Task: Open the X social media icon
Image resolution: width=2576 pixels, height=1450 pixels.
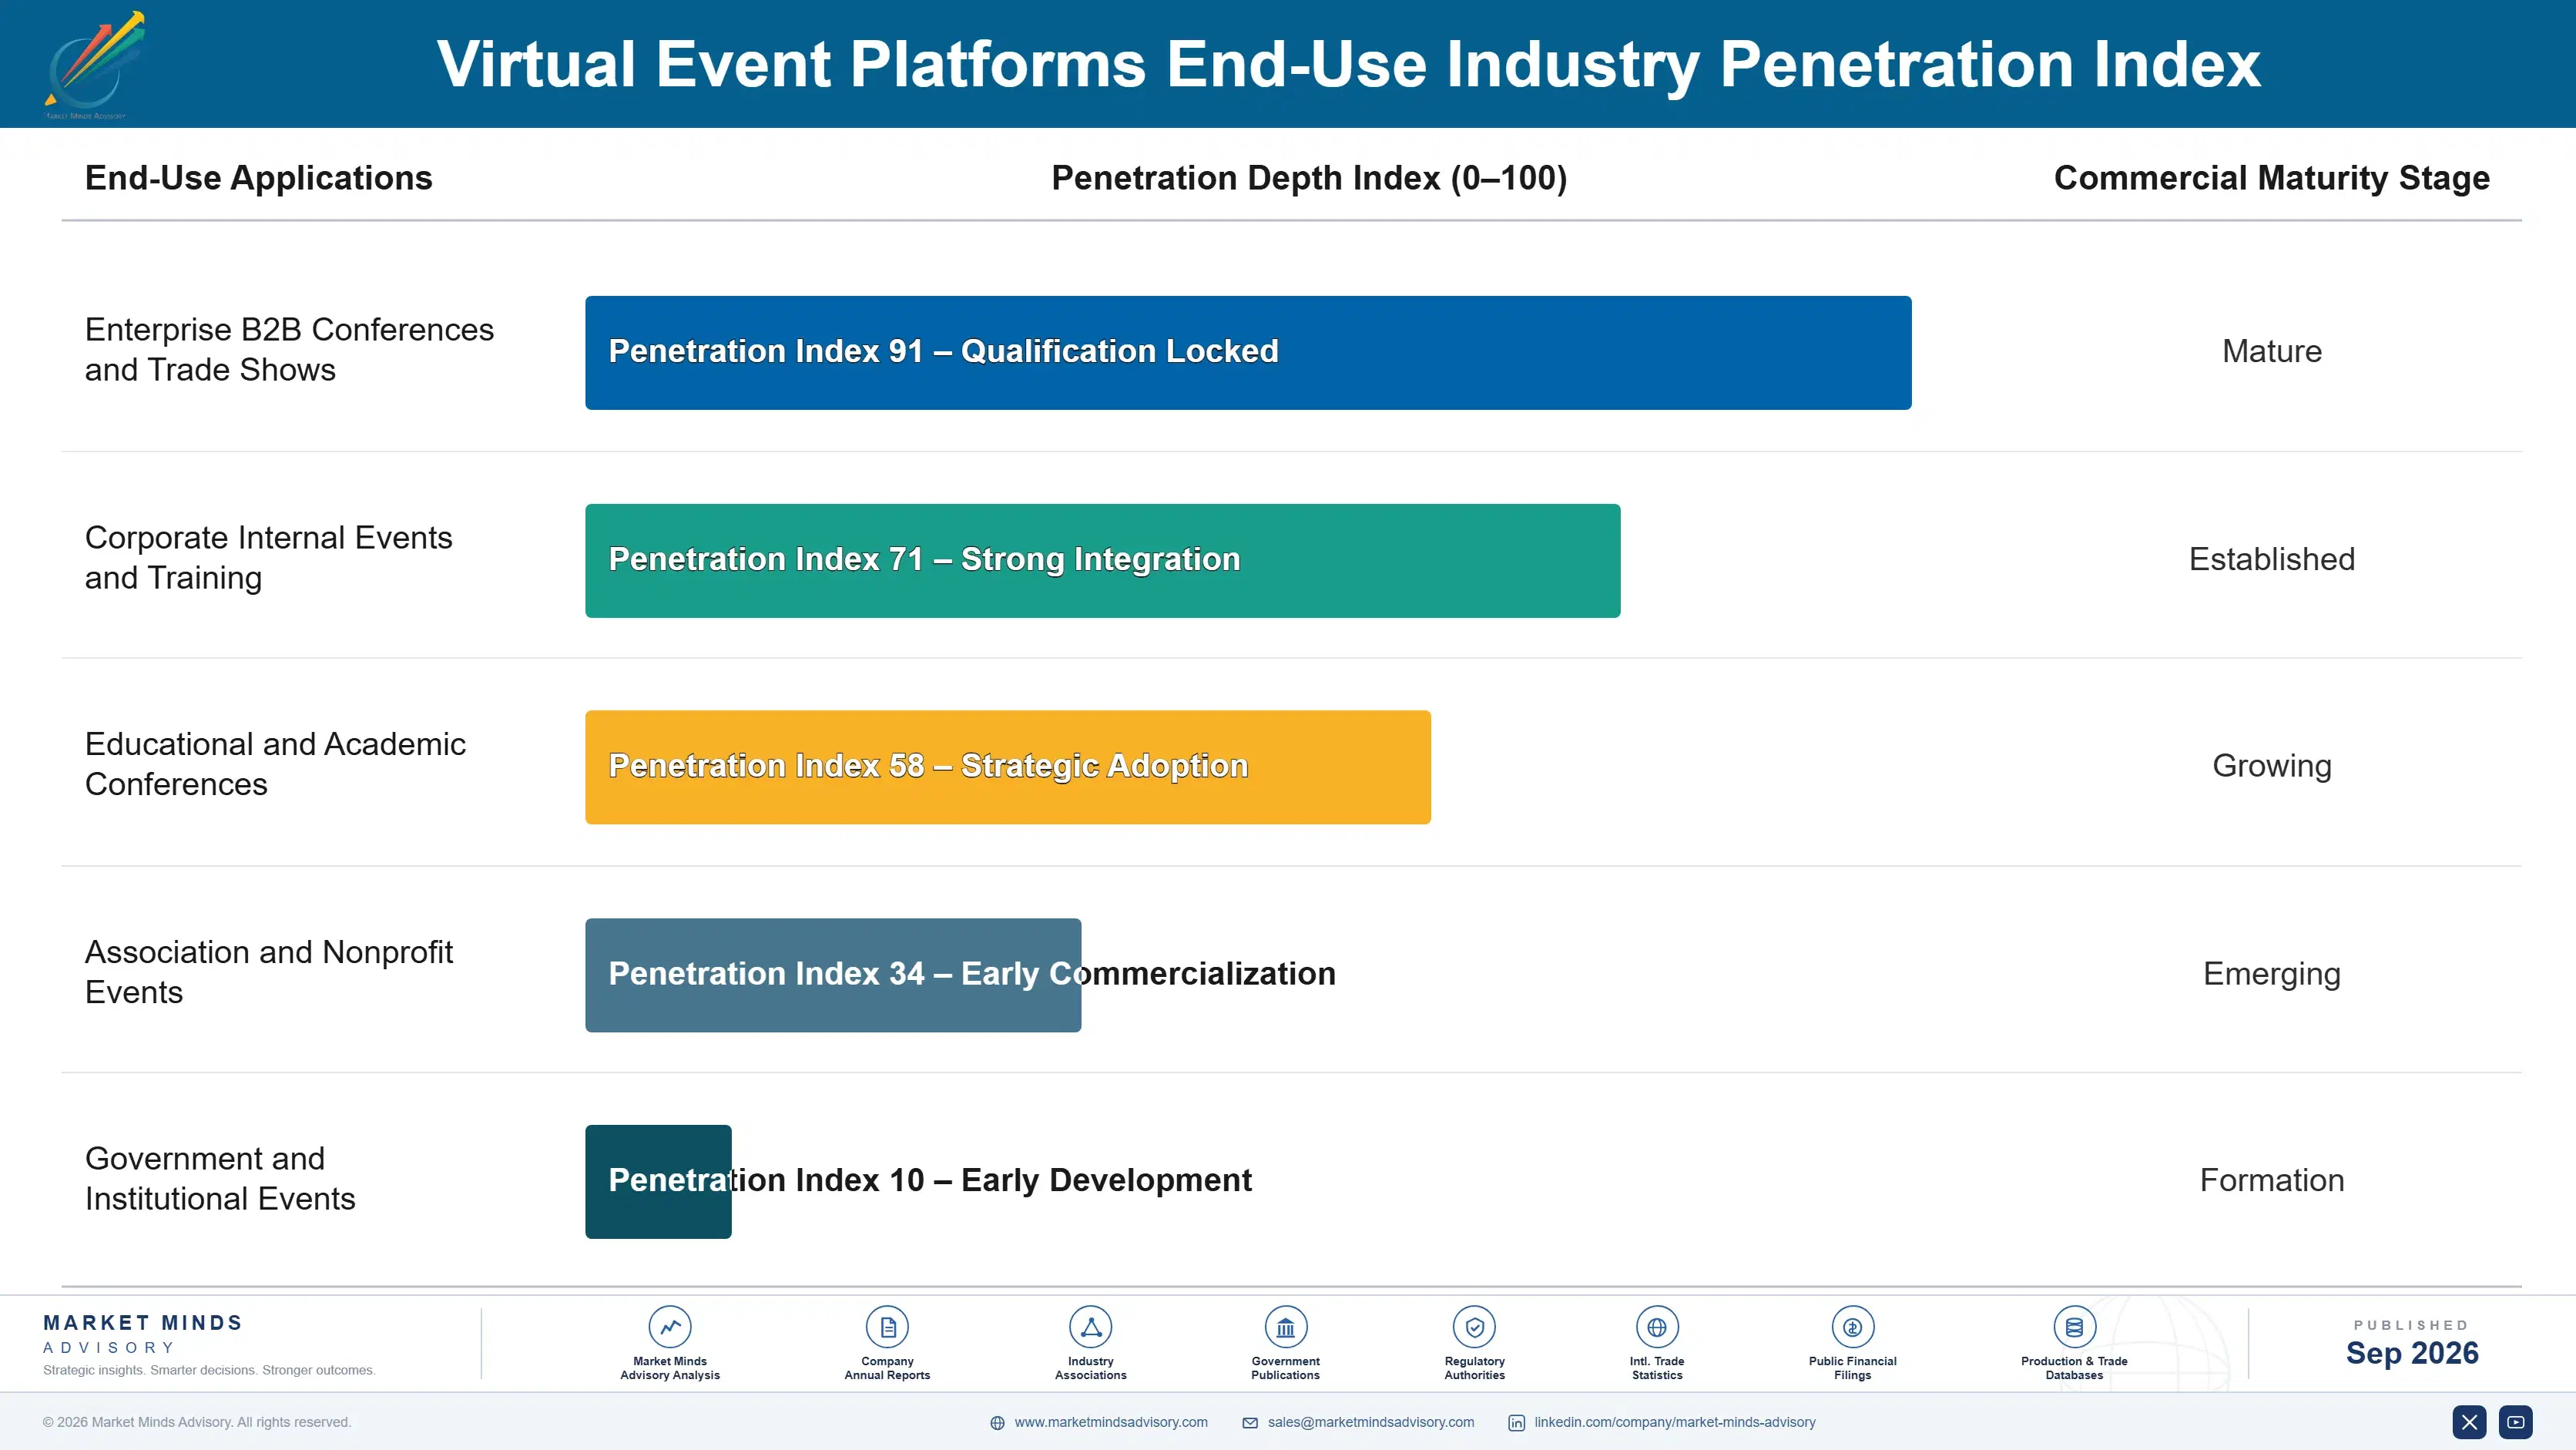Action: [2469, 1422]
